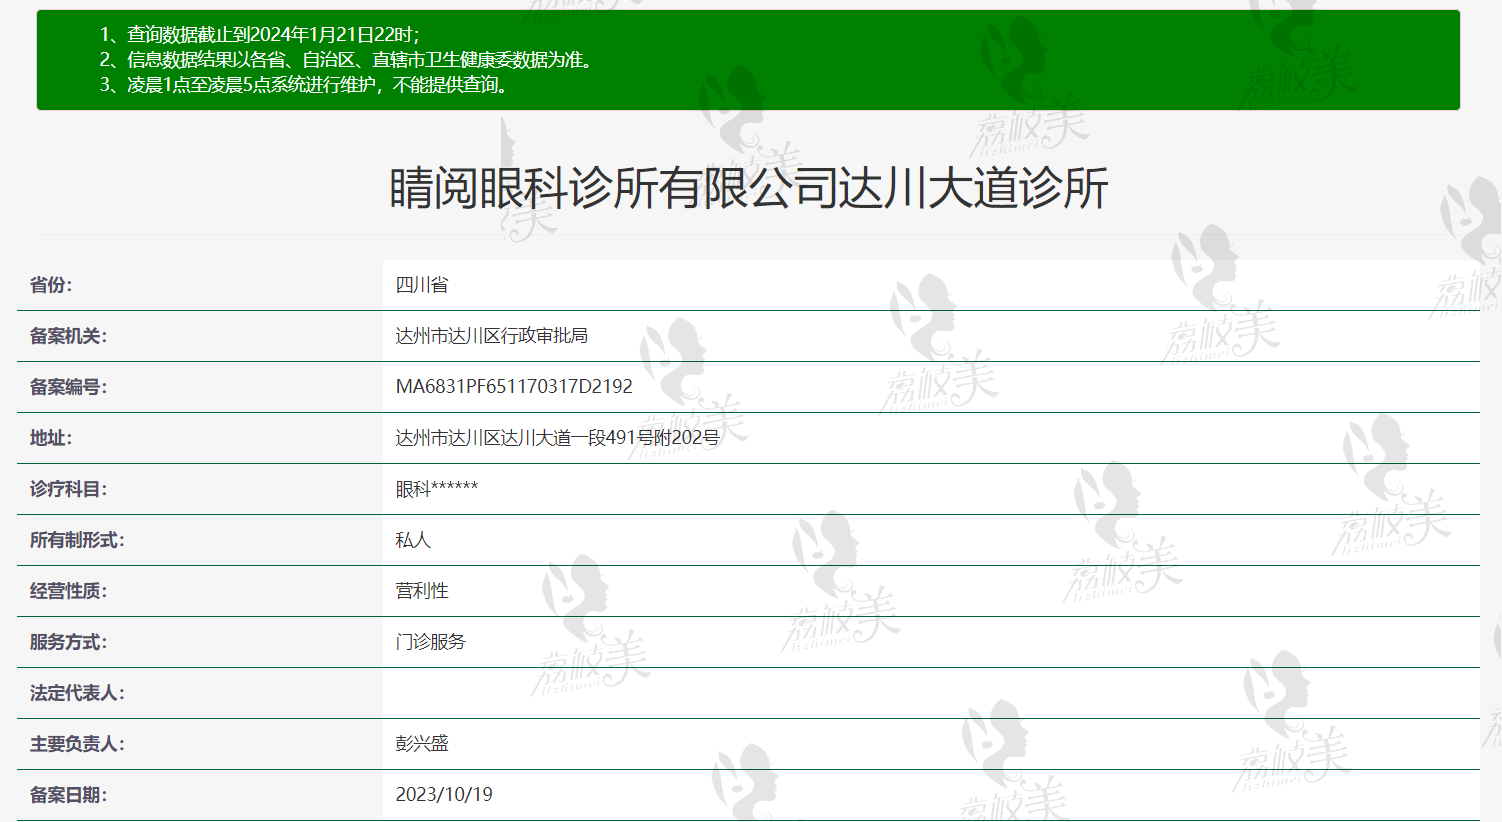The height and width of the screenshot is (822, 1502).
Task: Select the value 达州市达川区行政审批局
Action: click(491, 336)
